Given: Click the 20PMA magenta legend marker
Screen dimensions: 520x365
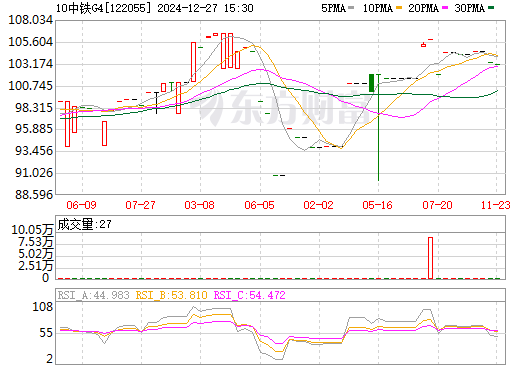Looking at the screenshot, I should coord(445,8).
